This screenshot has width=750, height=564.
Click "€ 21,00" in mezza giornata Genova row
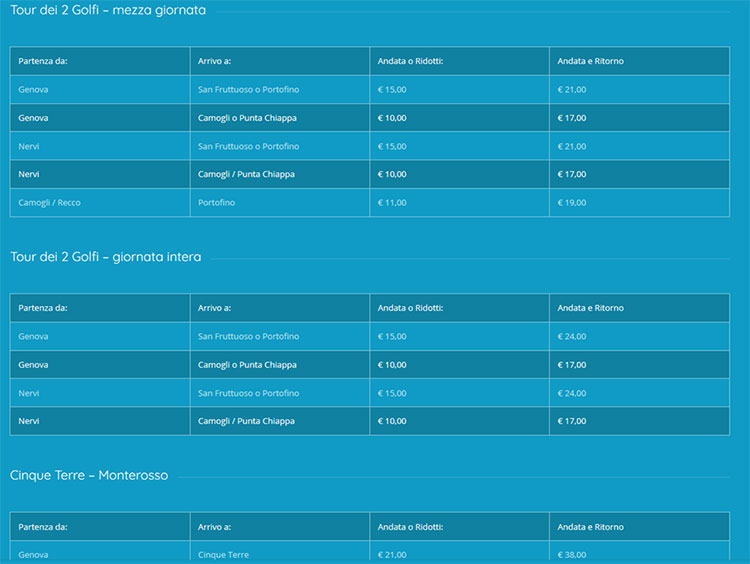point(572,90)
